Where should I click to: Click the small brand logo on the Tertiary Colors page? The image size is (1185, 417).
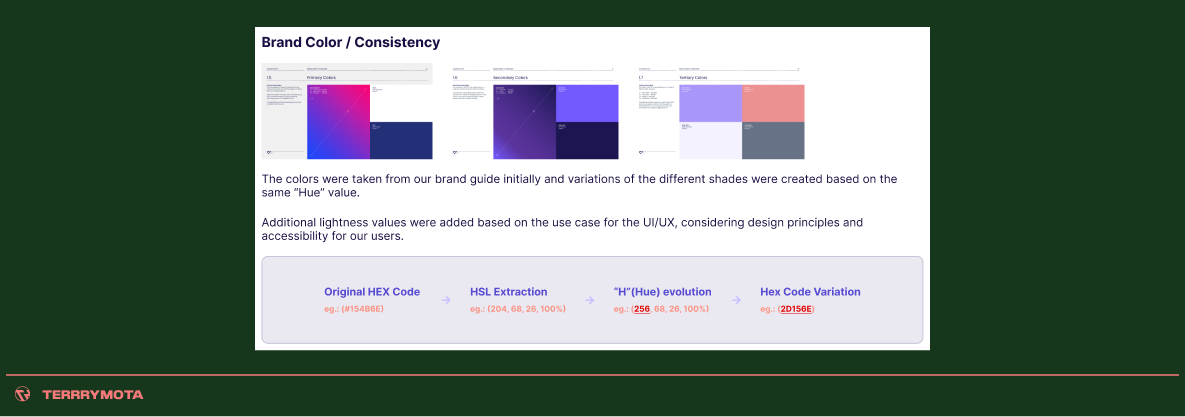pyautogui.click(x=641, y=152)
